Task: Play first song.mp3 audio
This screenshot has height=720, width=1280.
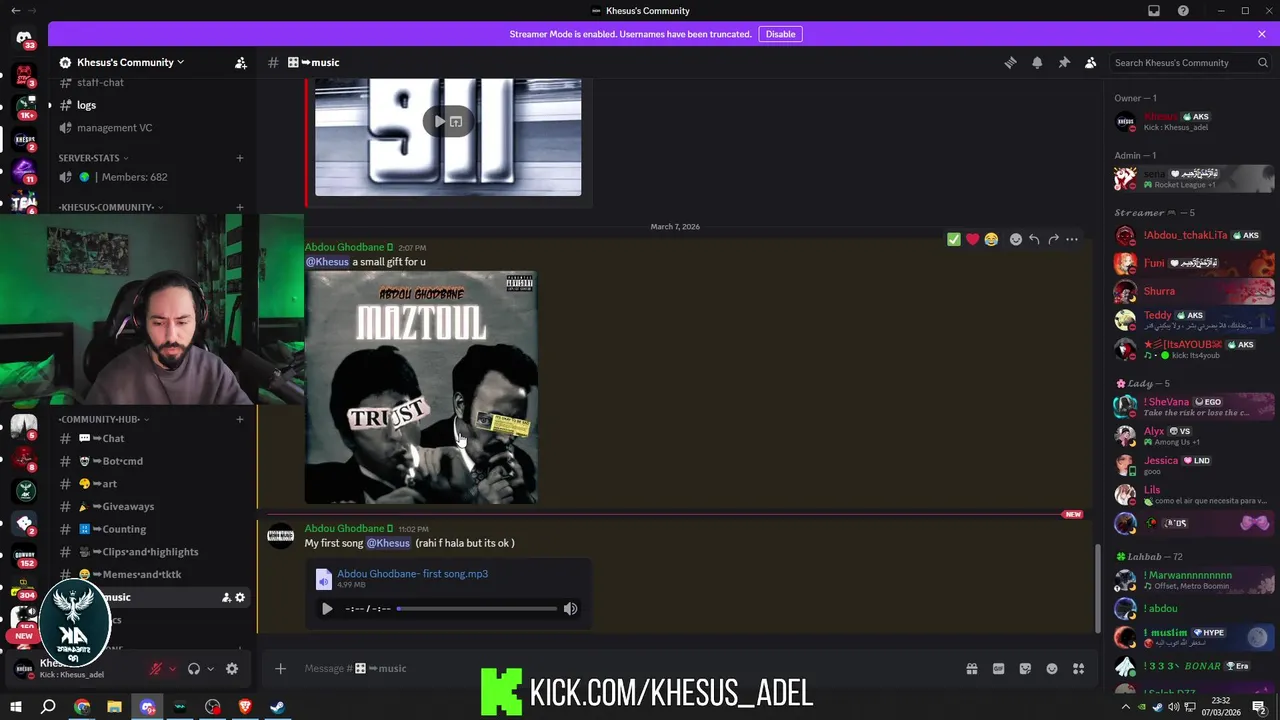Action: click(327, 608)
